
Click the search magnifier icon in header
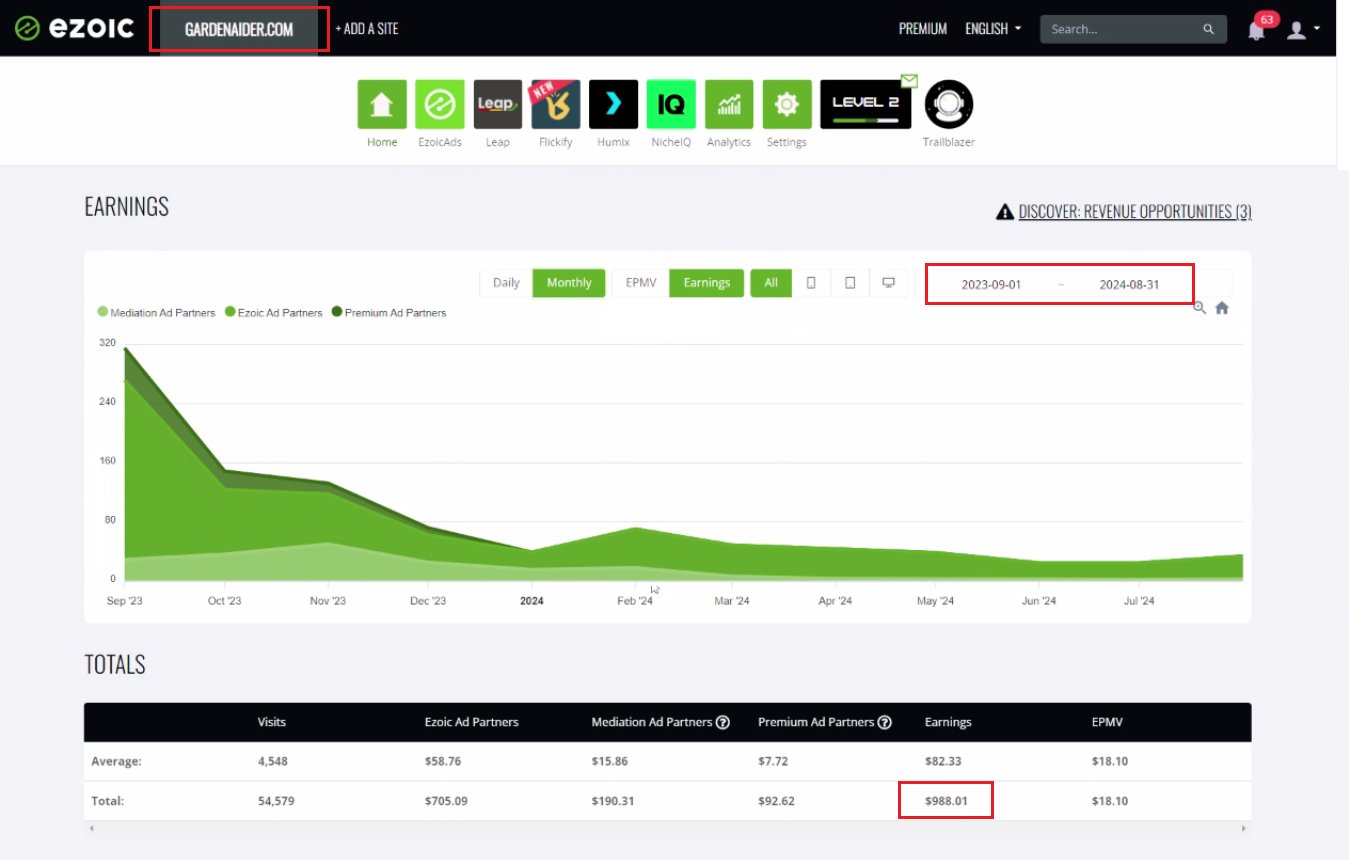1209,29
